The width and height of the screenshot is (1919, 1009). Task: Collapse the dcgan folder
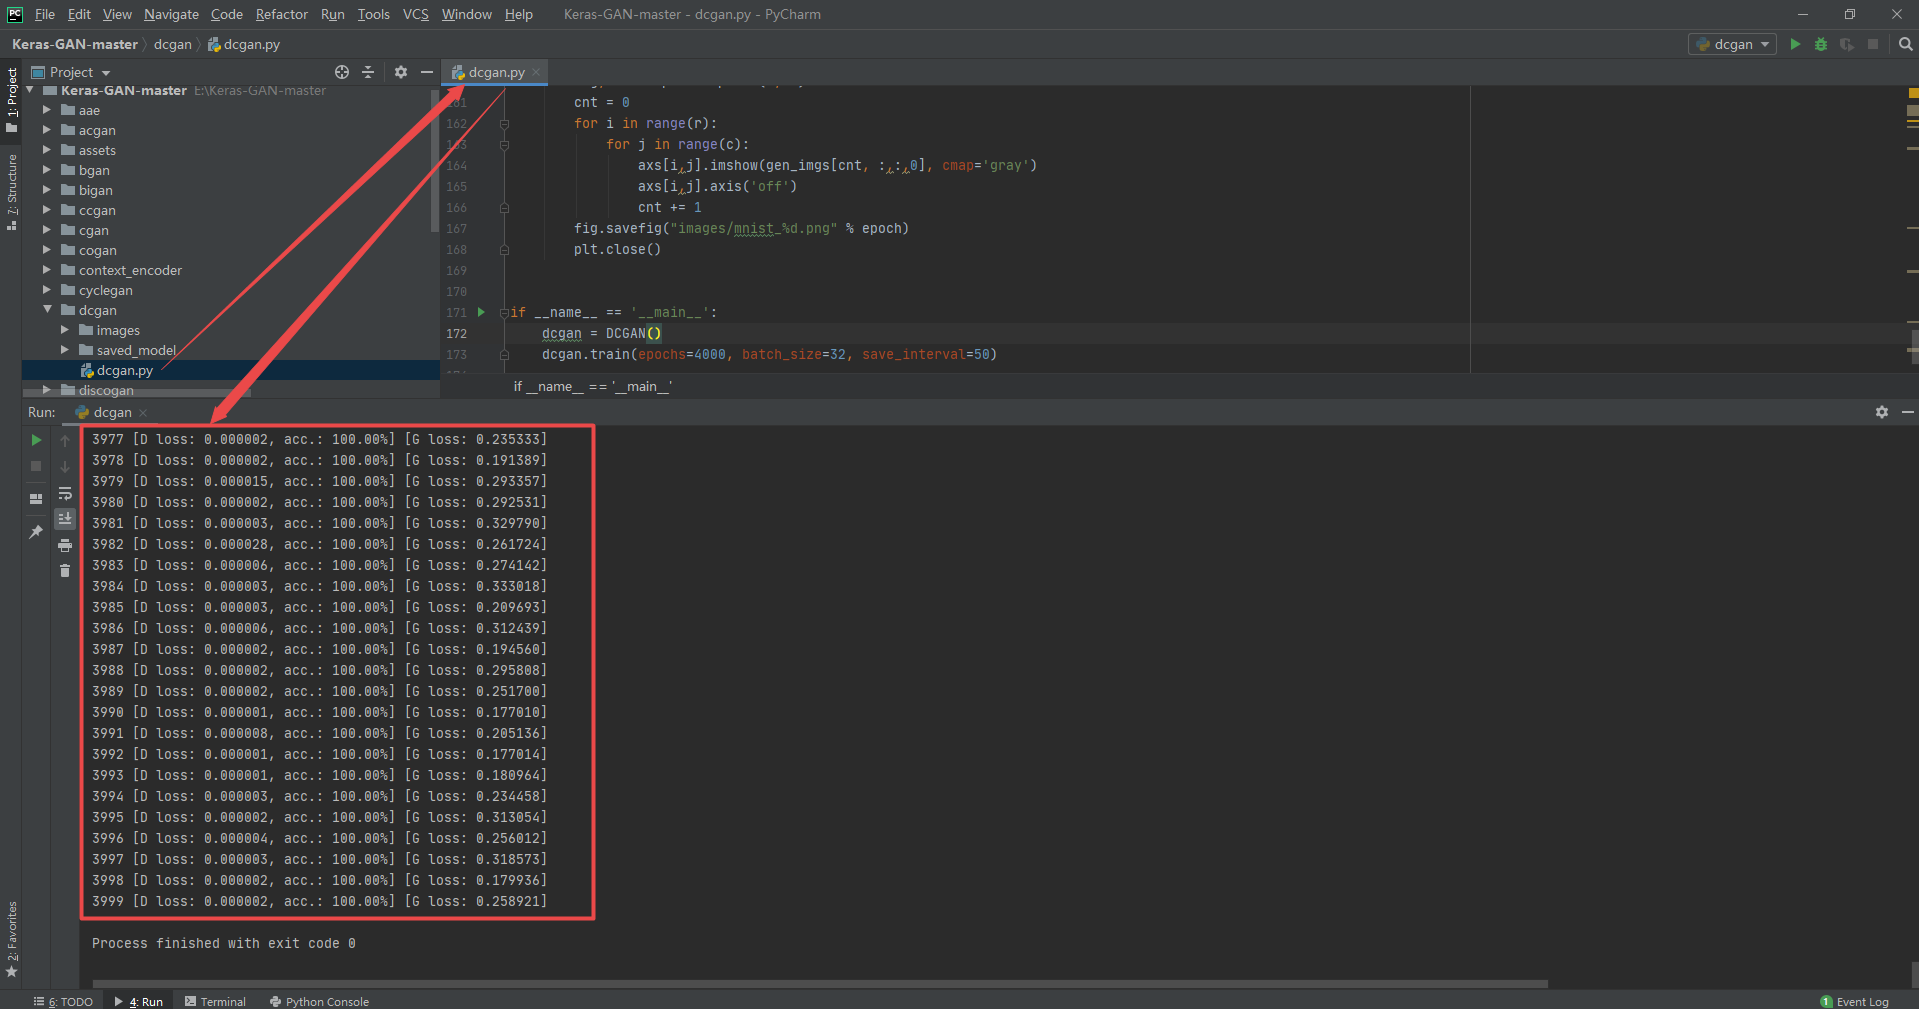point(46,310)
